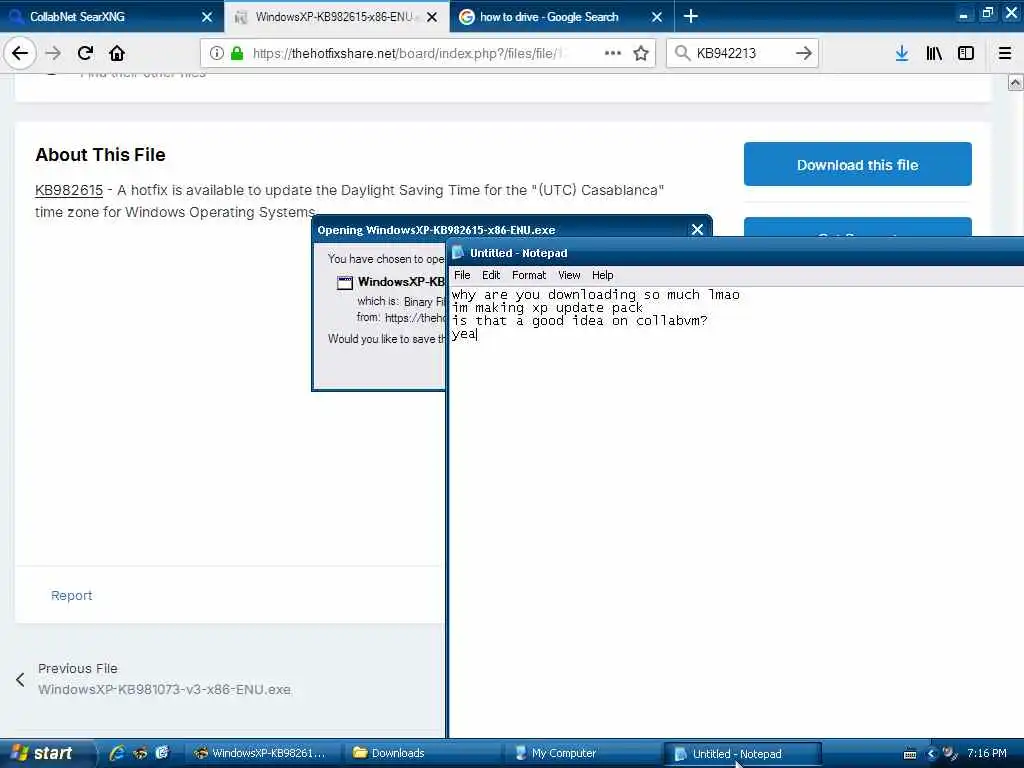The width and height of the screenshot is (1024, 768).
Task: Click the tray icon left of the clock
Action: pos(949,754)
